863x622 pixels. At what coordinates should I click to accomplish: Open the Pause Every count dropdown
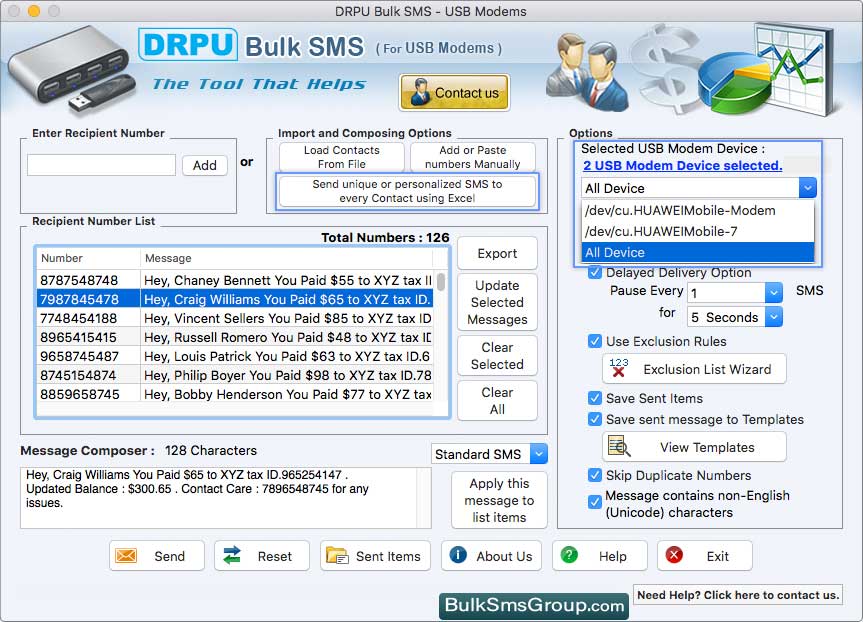tap(773, 292)
